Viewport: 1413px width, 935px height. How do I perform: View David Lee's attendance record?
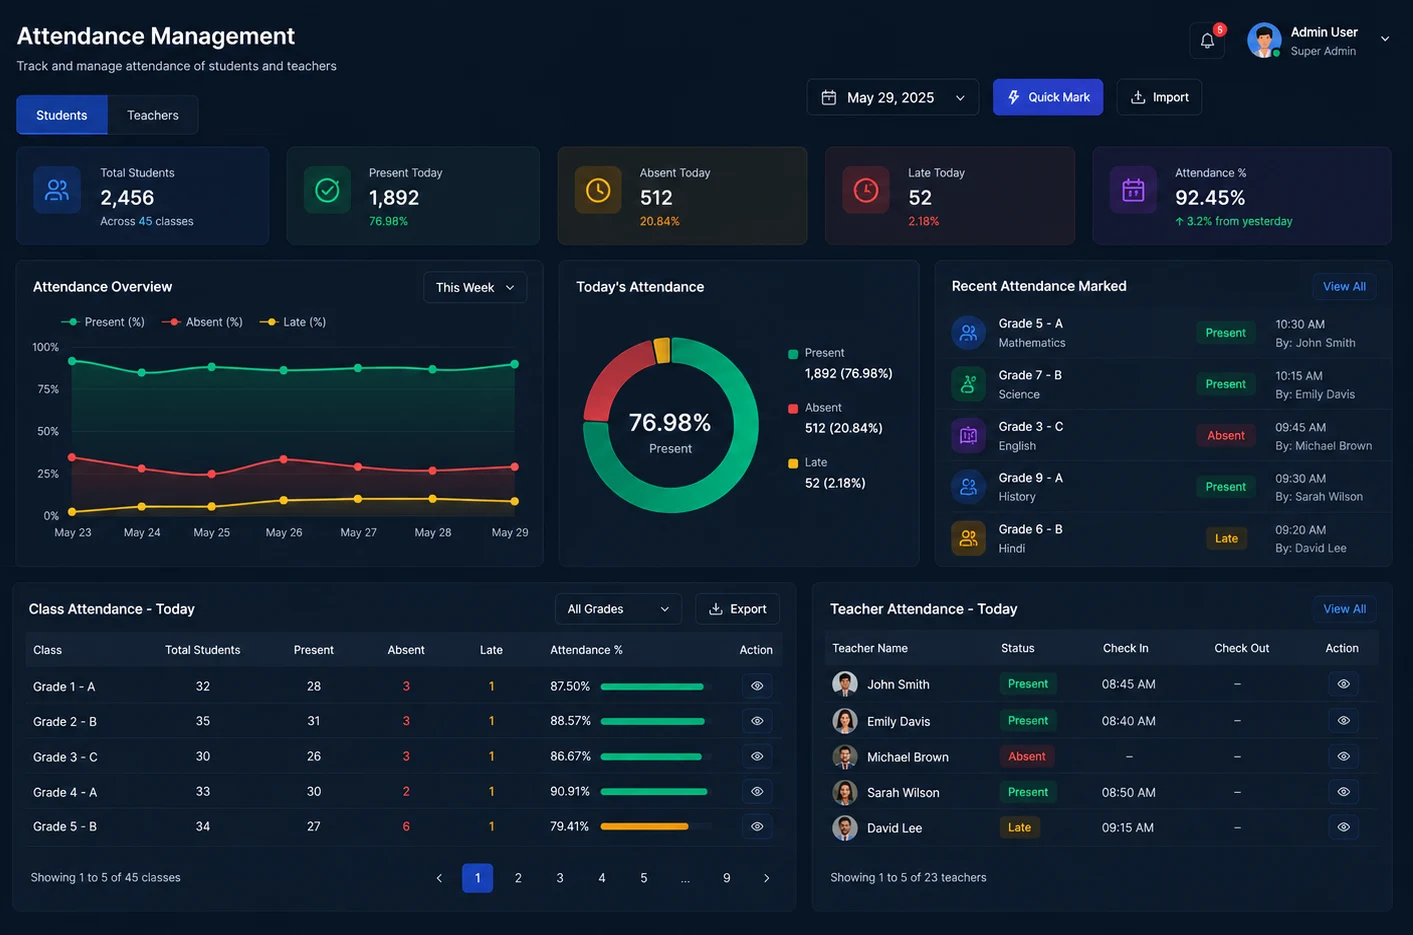tap(1343, 827)
